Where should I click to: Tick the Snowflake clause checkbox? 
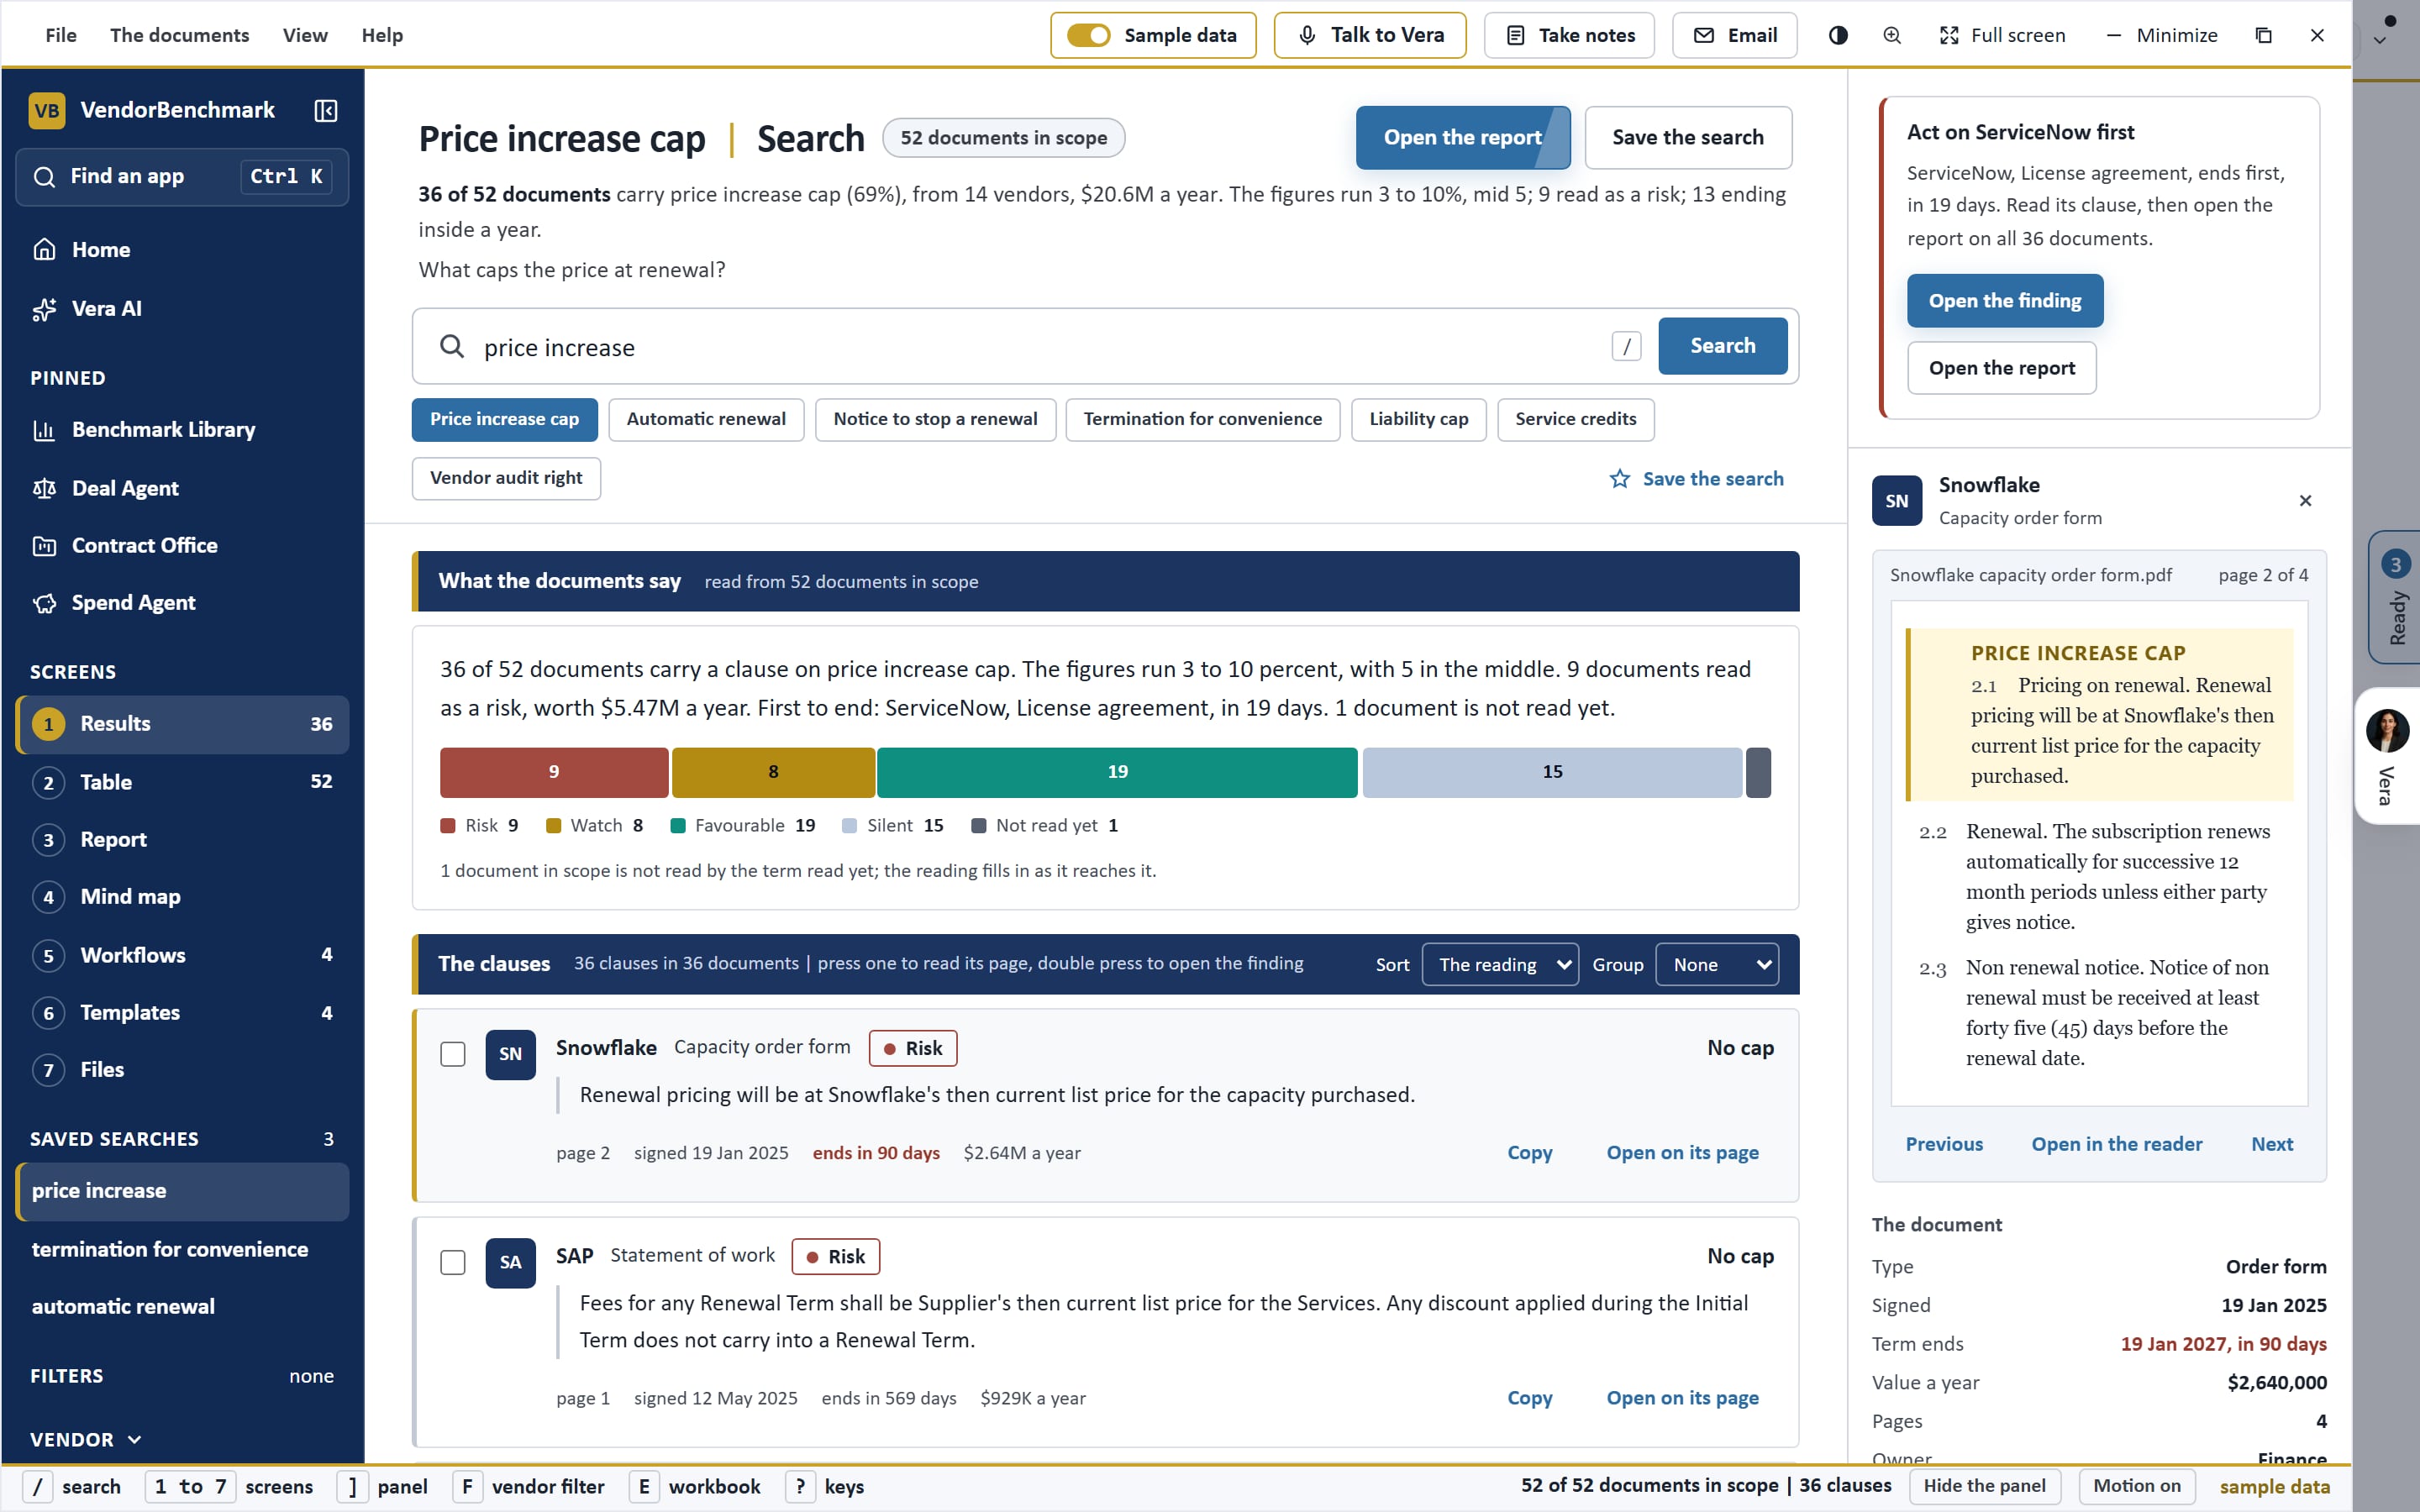coord(453,1054)
